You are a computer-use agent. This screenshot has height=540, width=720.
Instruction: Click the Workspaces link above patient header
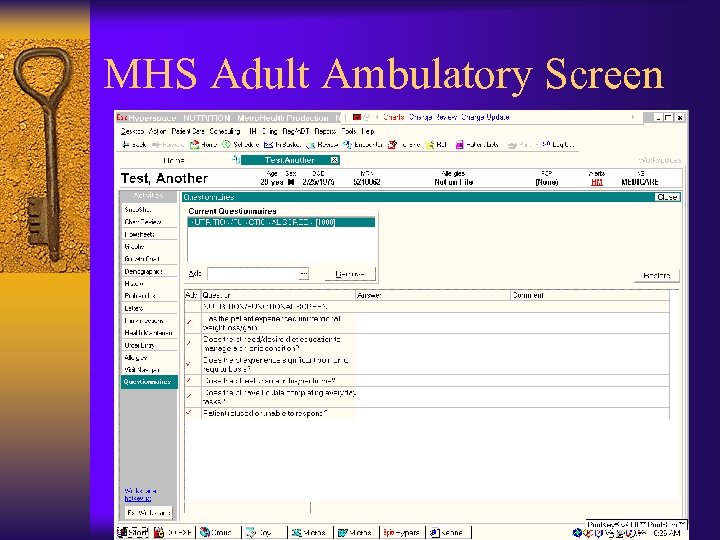[x=659, y=160]
